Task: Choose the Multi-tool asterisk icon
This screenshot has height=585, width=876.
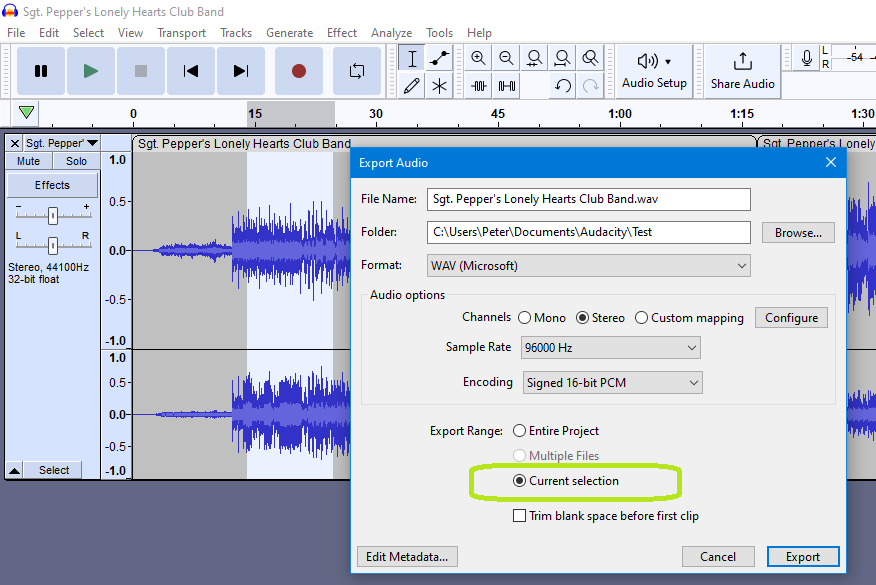Action: pyautogui.click(x=440, y=86)
